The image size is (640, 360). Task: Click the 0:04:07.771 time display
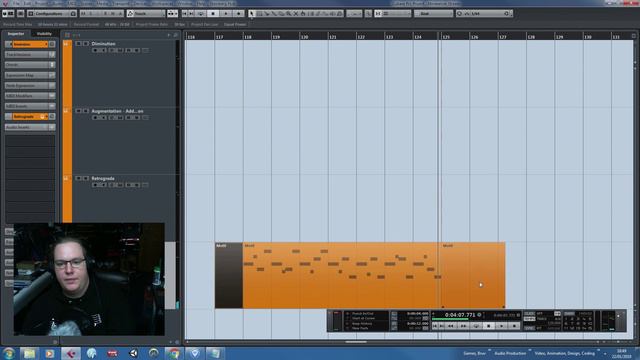tap(460, 315)
